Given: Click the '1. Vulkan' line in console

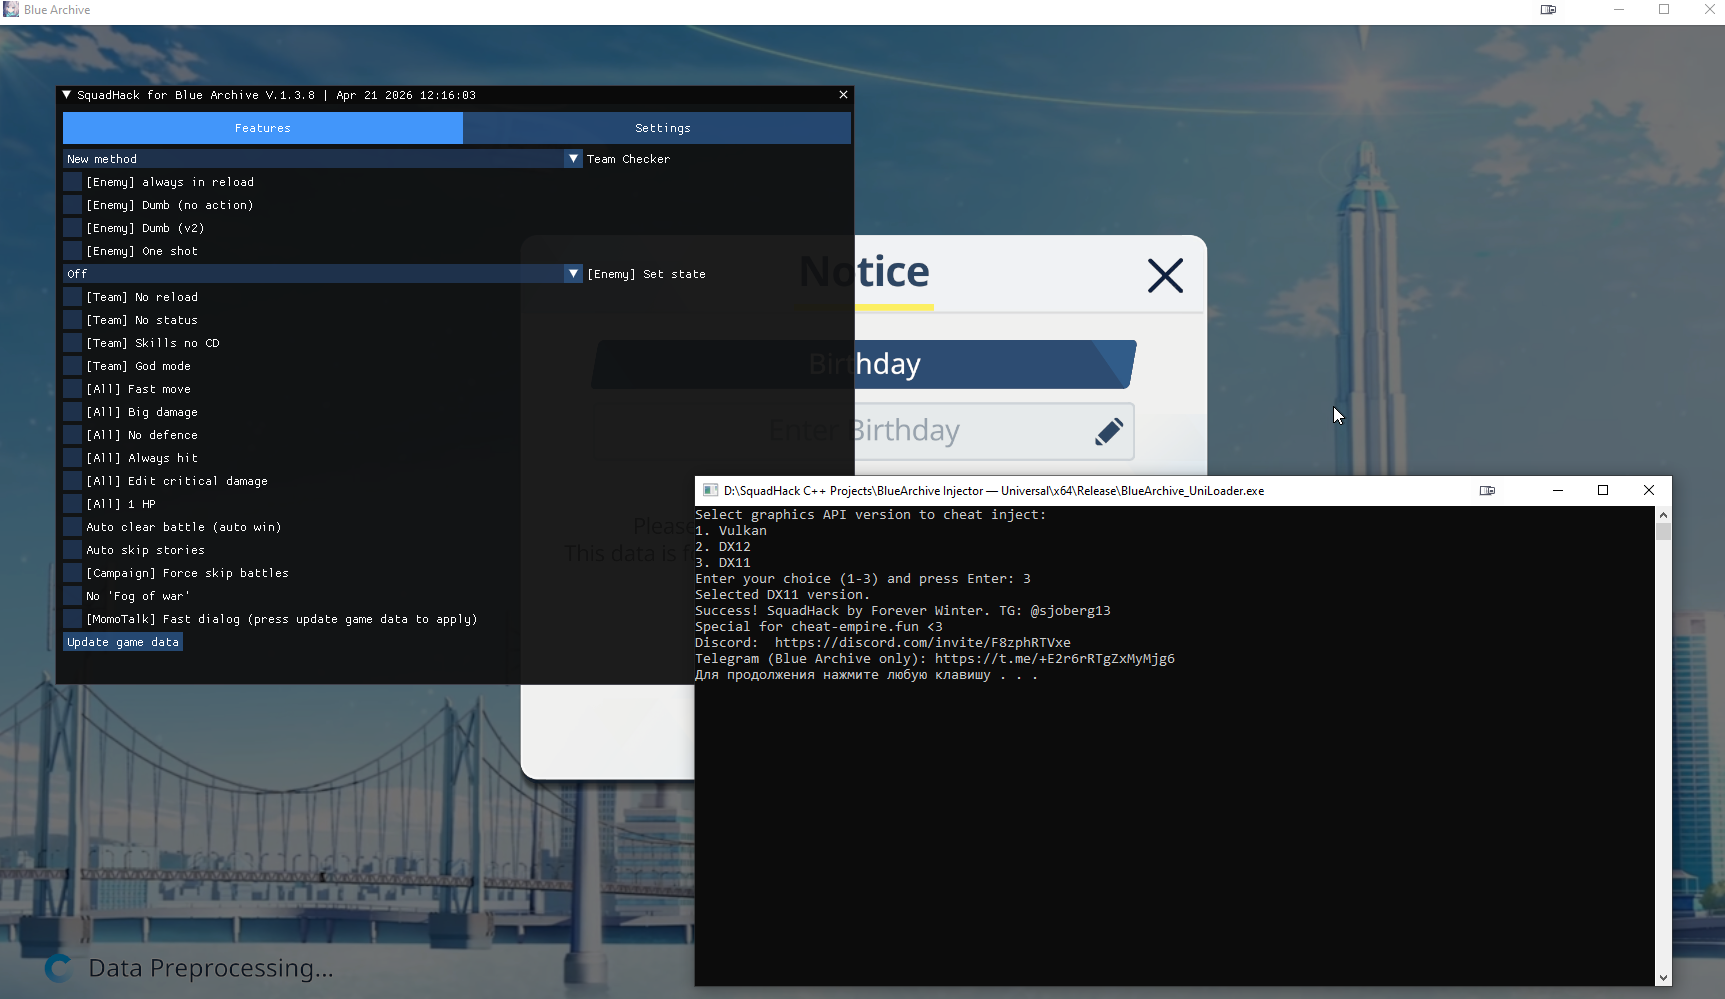Looking at the screenshot, I should click(x=731, y=531).
